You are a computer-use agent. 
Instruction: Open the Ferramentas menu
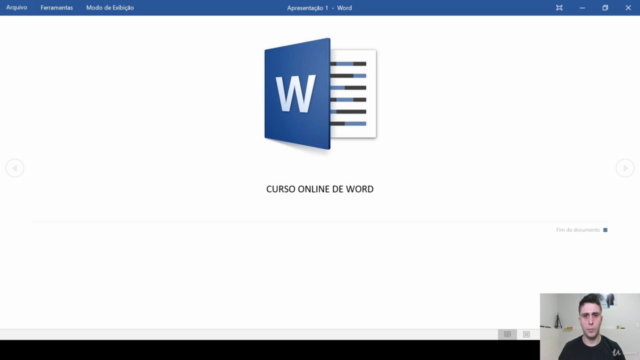click(56, 8)
